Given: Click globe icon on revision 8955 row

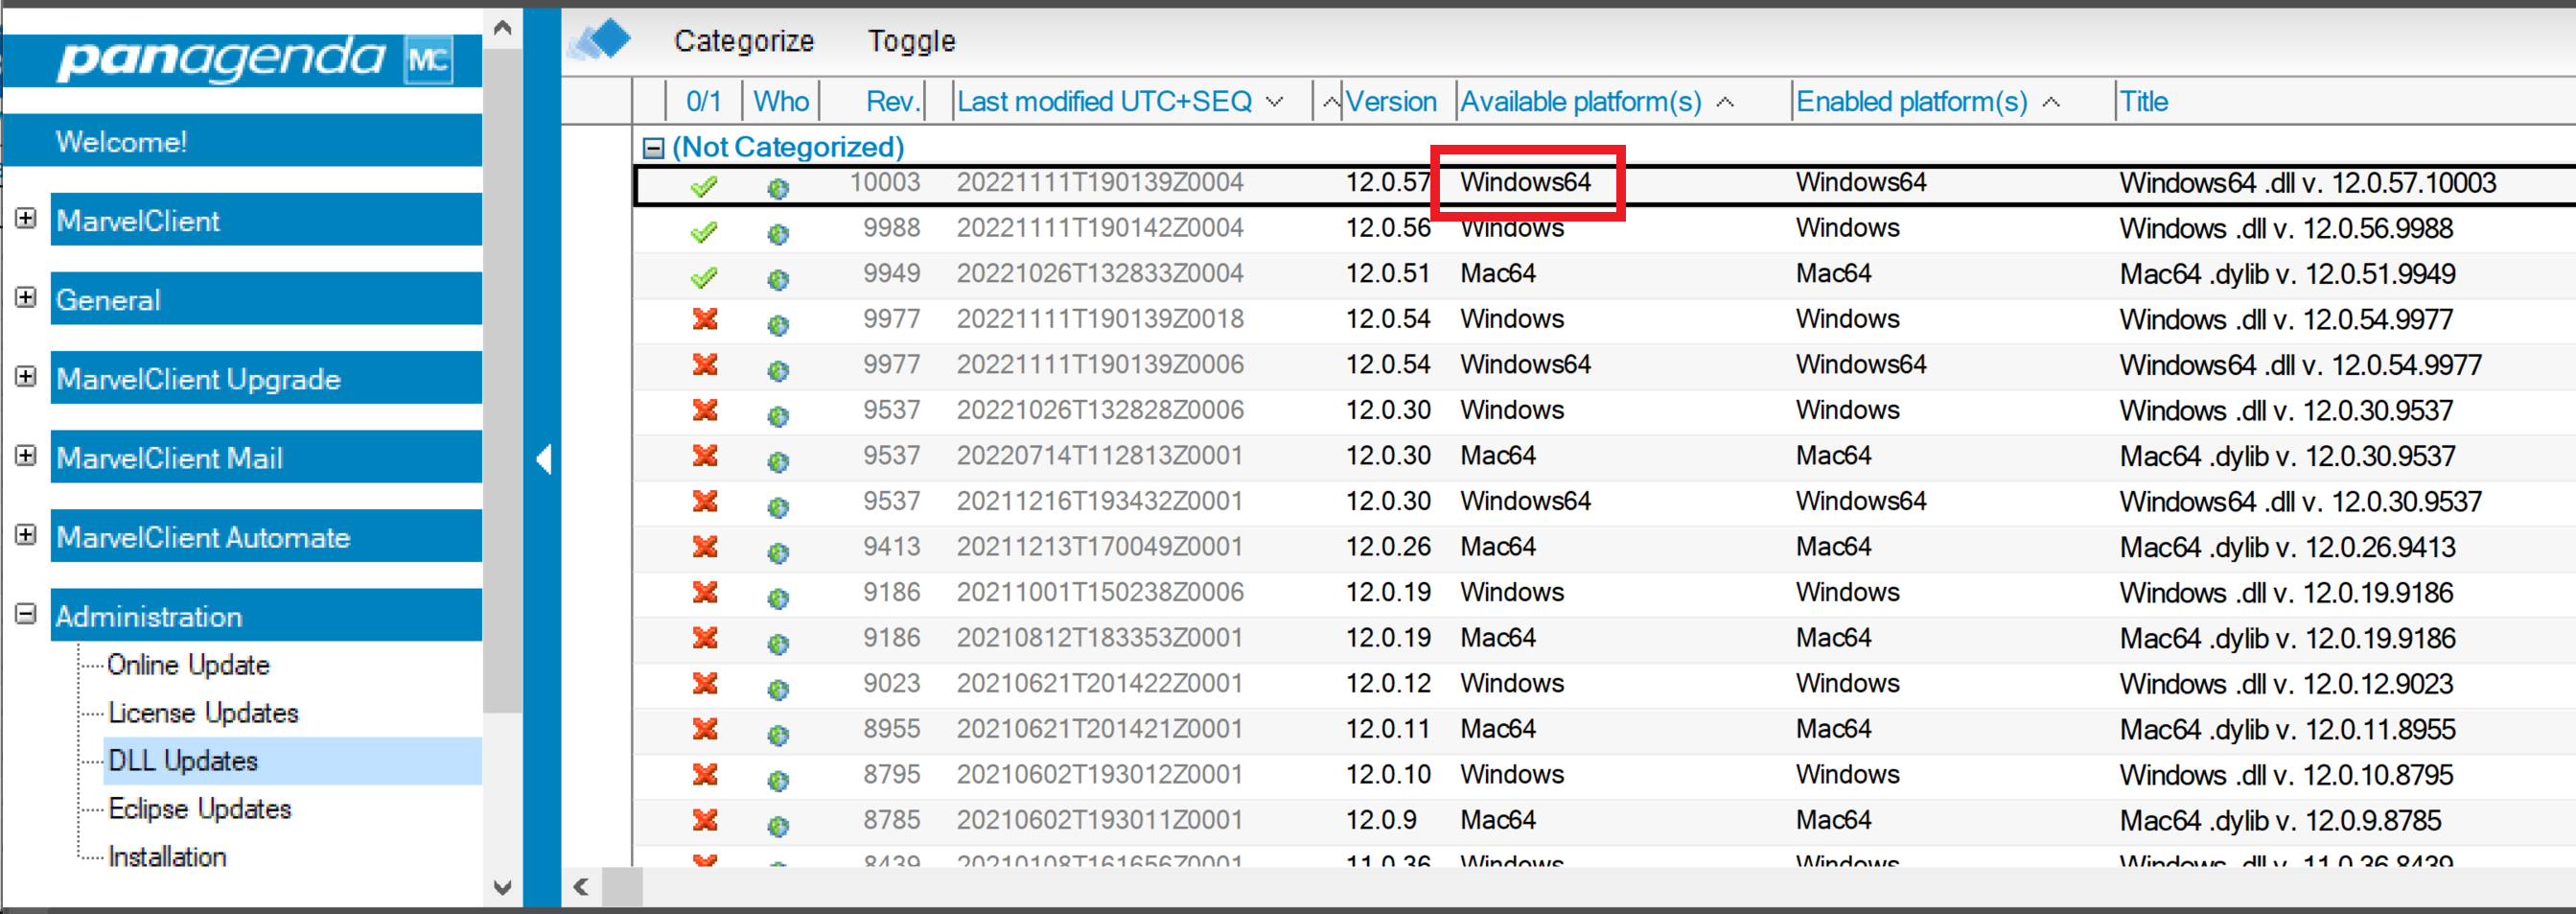Looking at the screenshot, I should 778,735.
